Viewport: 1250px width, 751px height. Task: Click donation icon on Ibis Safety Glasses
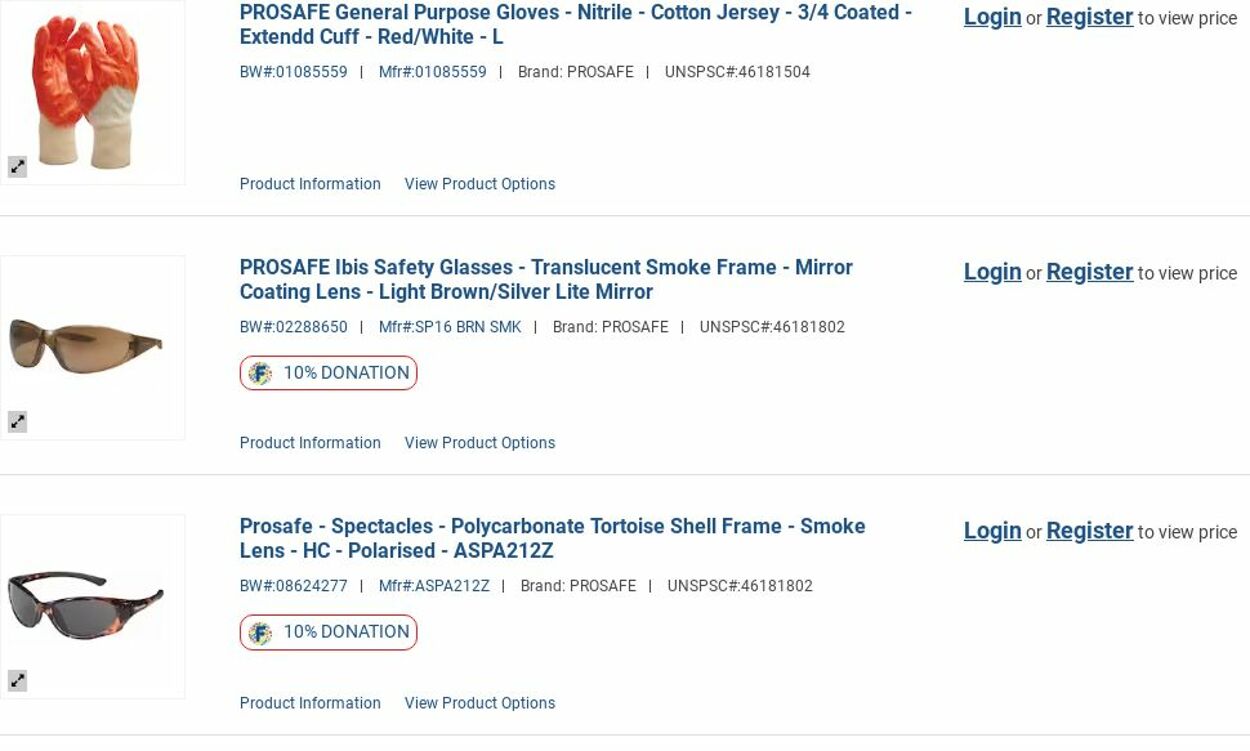pyautogui.click(x=260, y=373)
